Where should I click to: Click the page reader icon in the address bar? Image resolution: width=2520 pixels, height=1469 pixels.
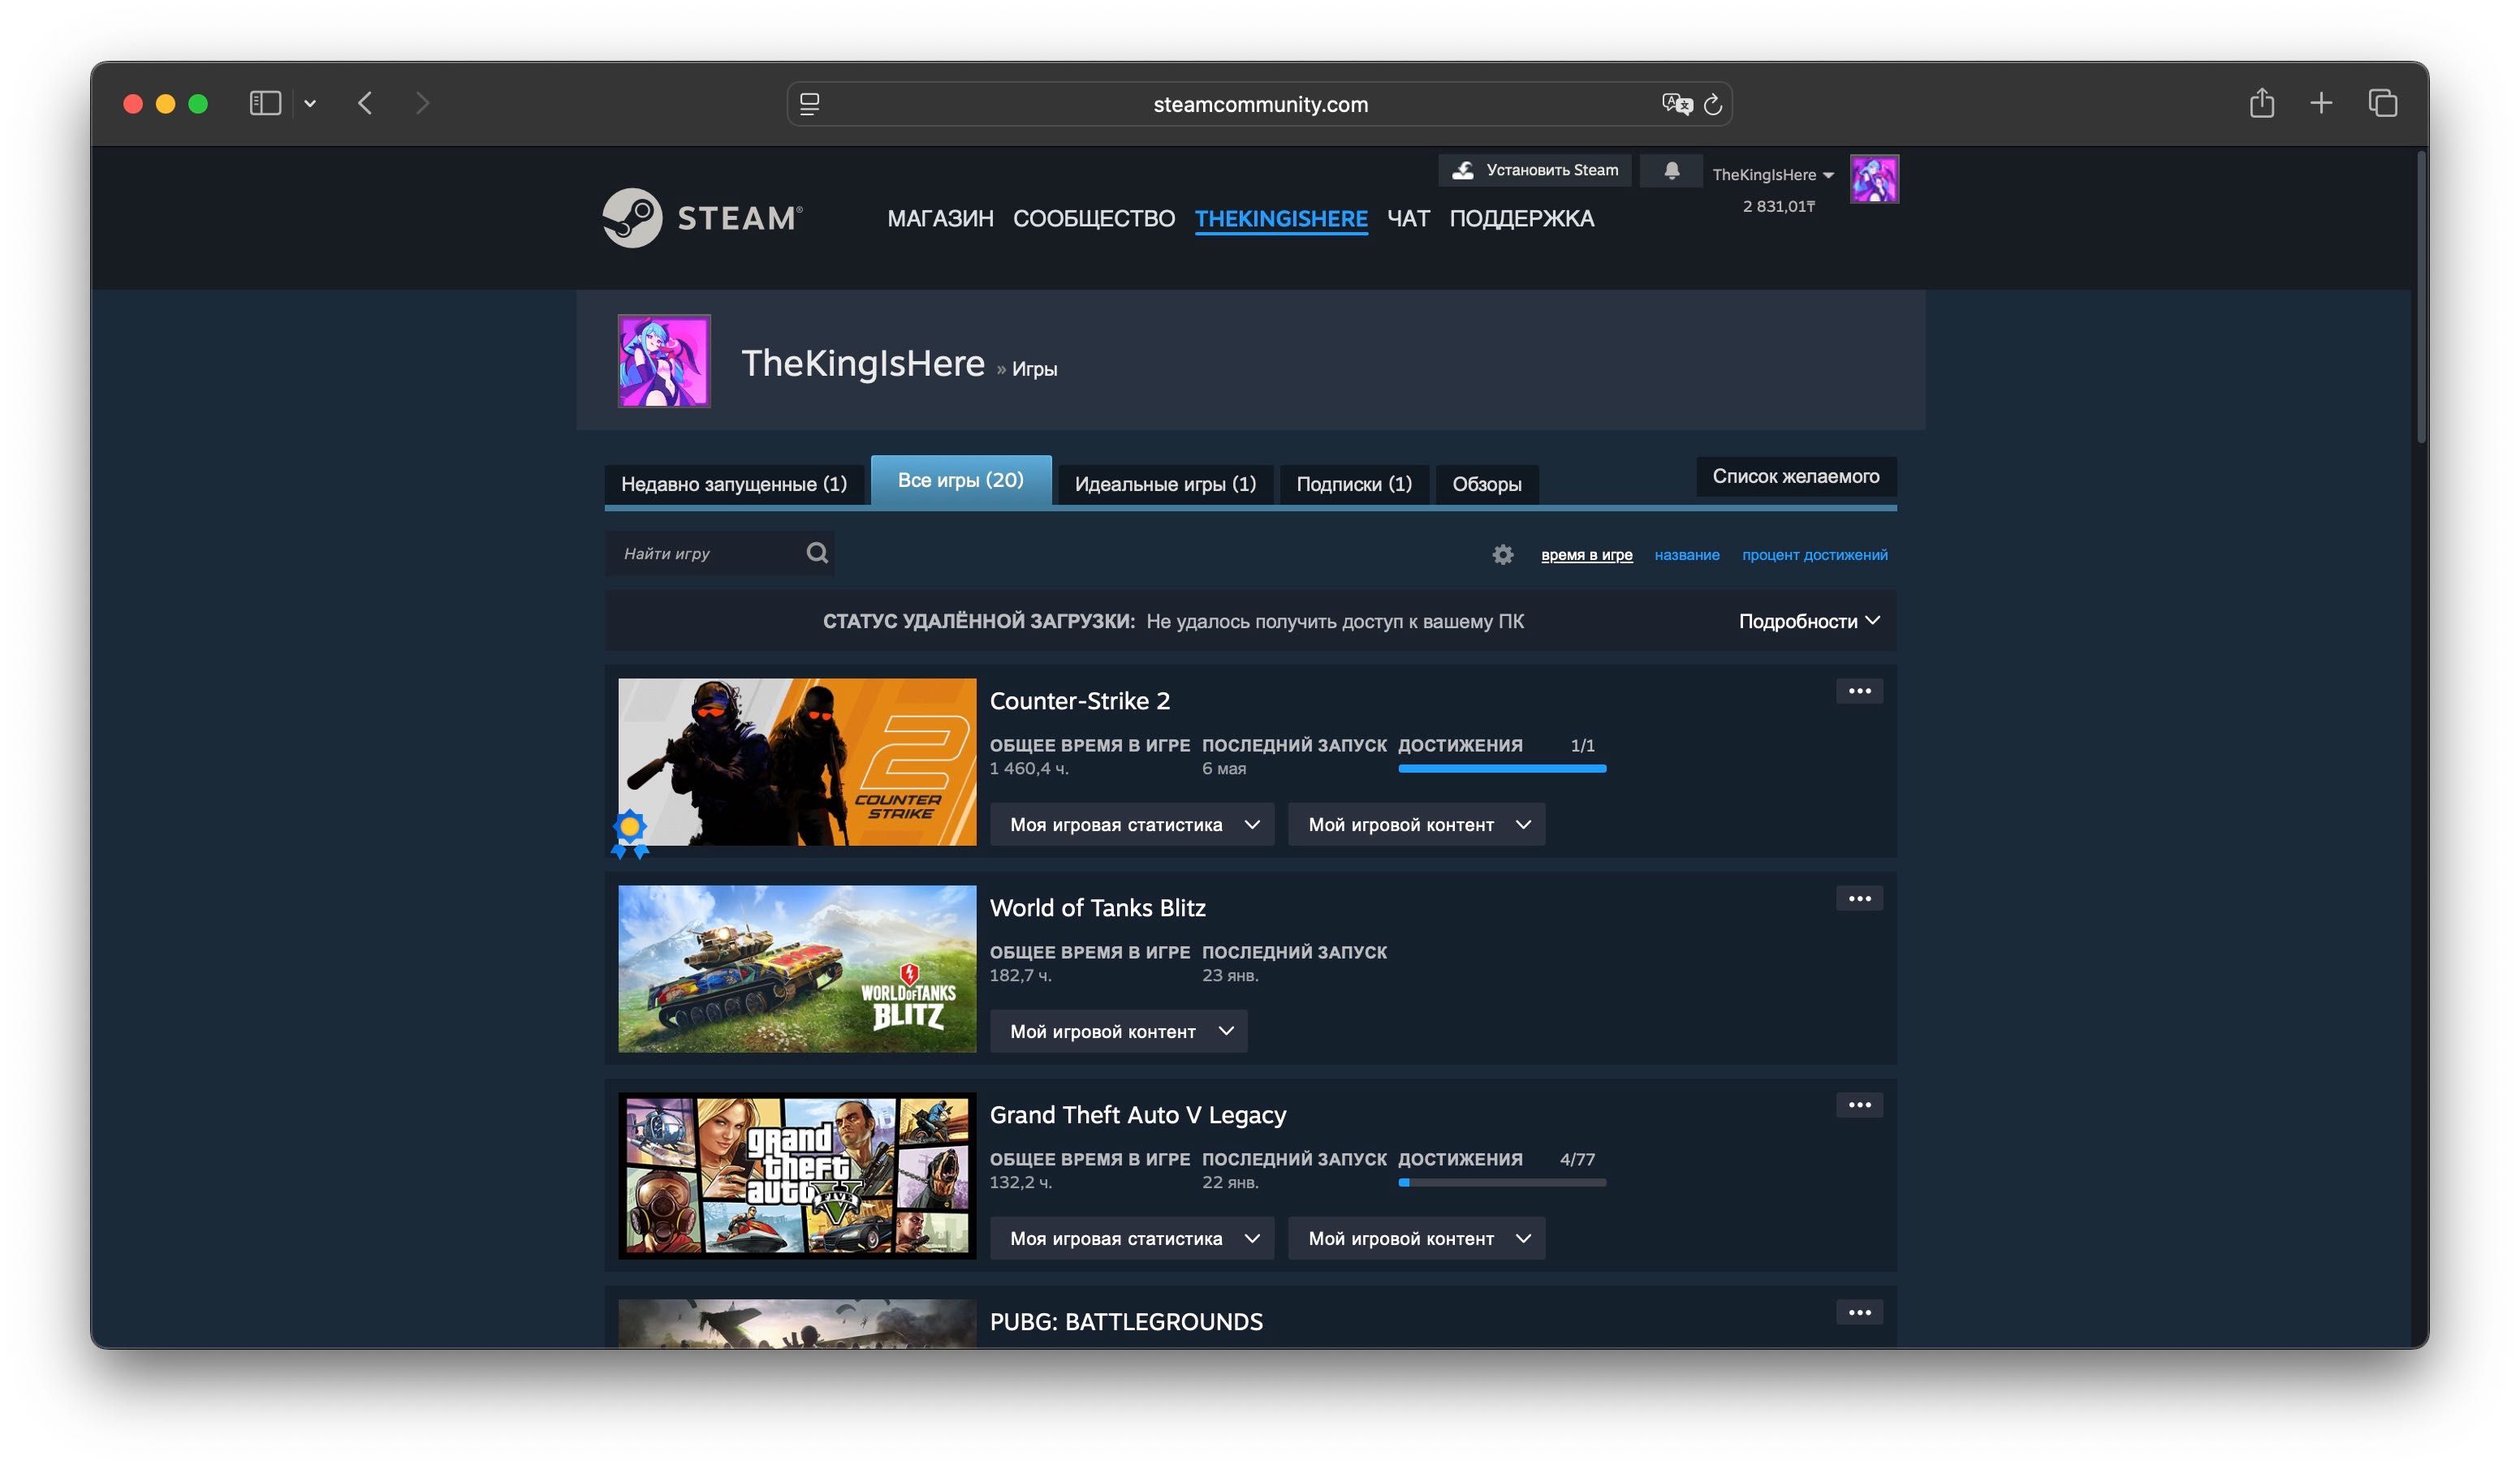click(x=810, y=104)
